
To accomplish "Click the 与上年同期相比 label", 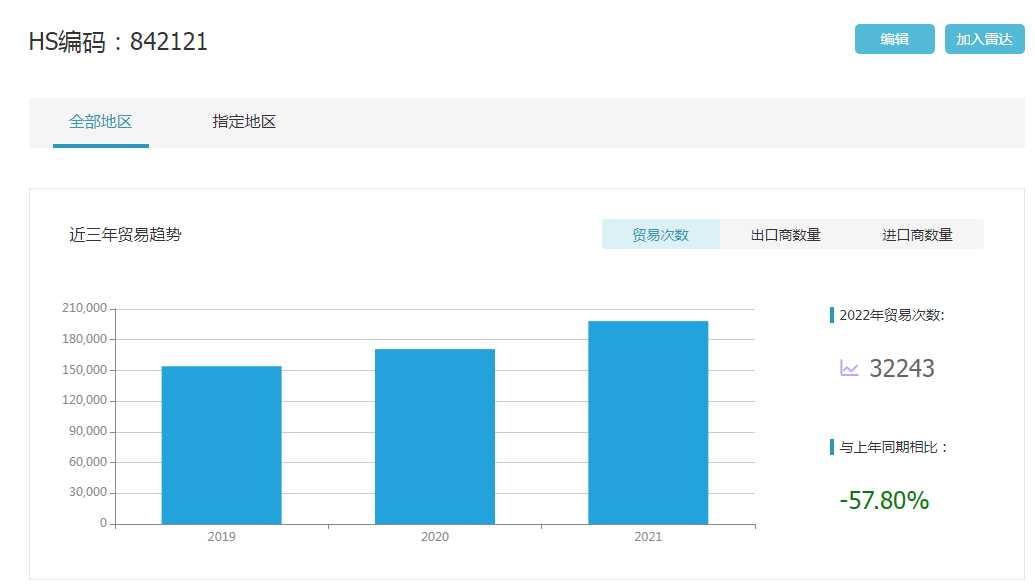I will [x=893, y=447].
